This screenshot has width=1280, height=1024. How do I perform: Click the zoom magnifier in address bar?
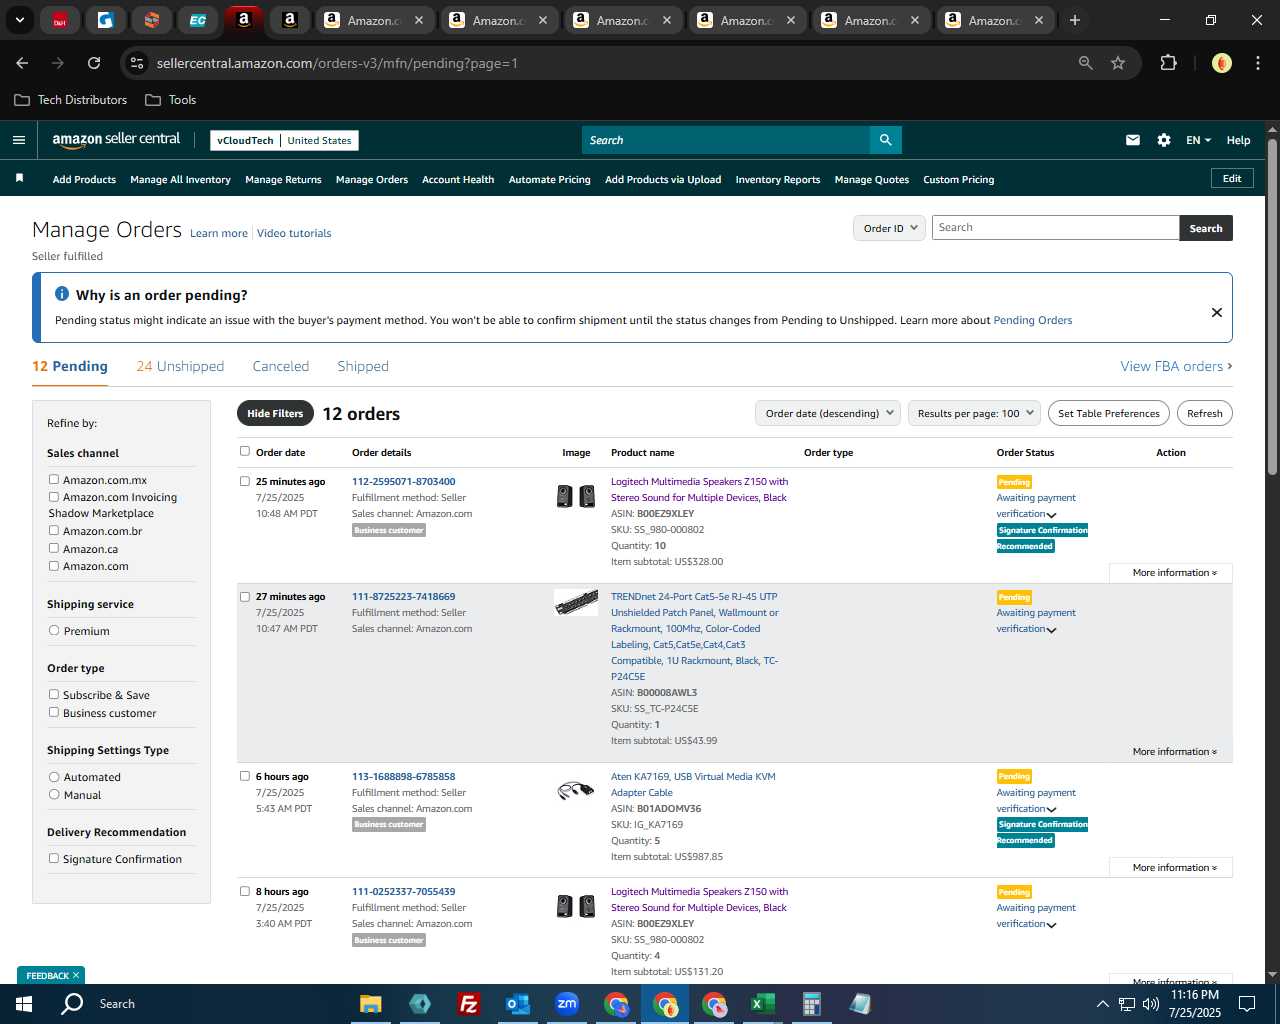1085,63
